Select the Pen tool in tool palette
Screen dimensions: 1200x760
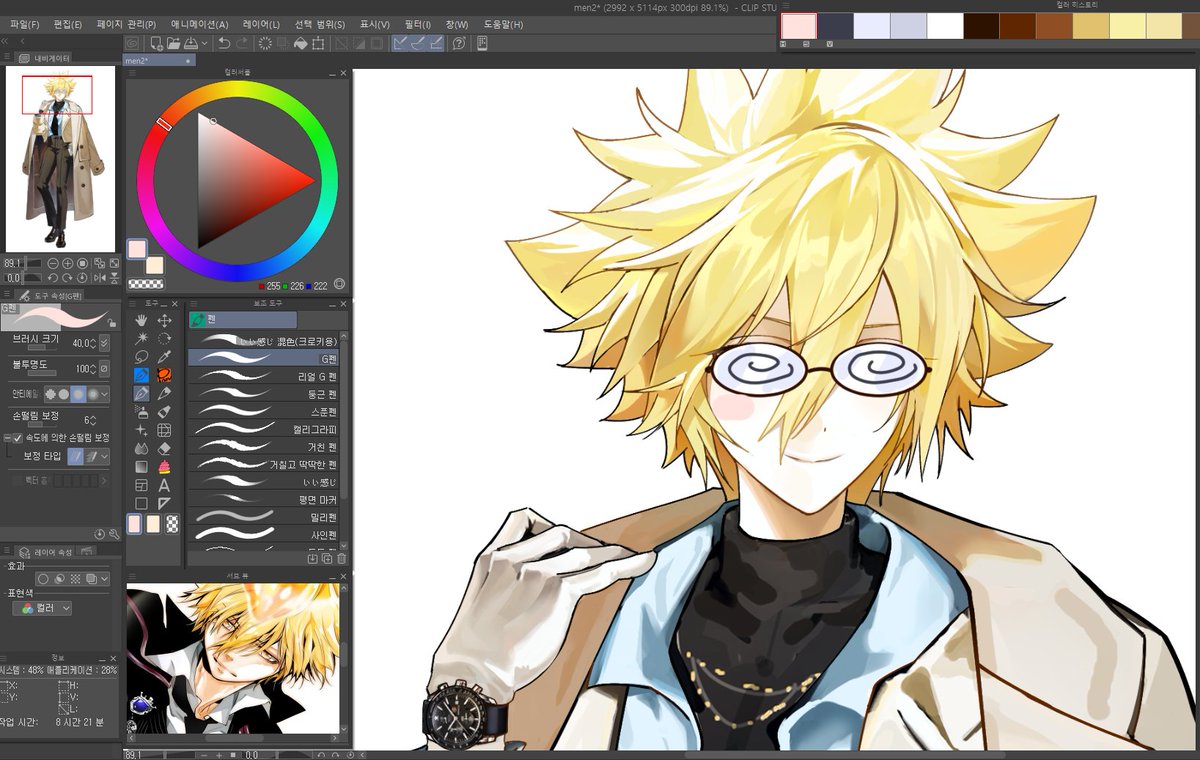coord(141,393)
